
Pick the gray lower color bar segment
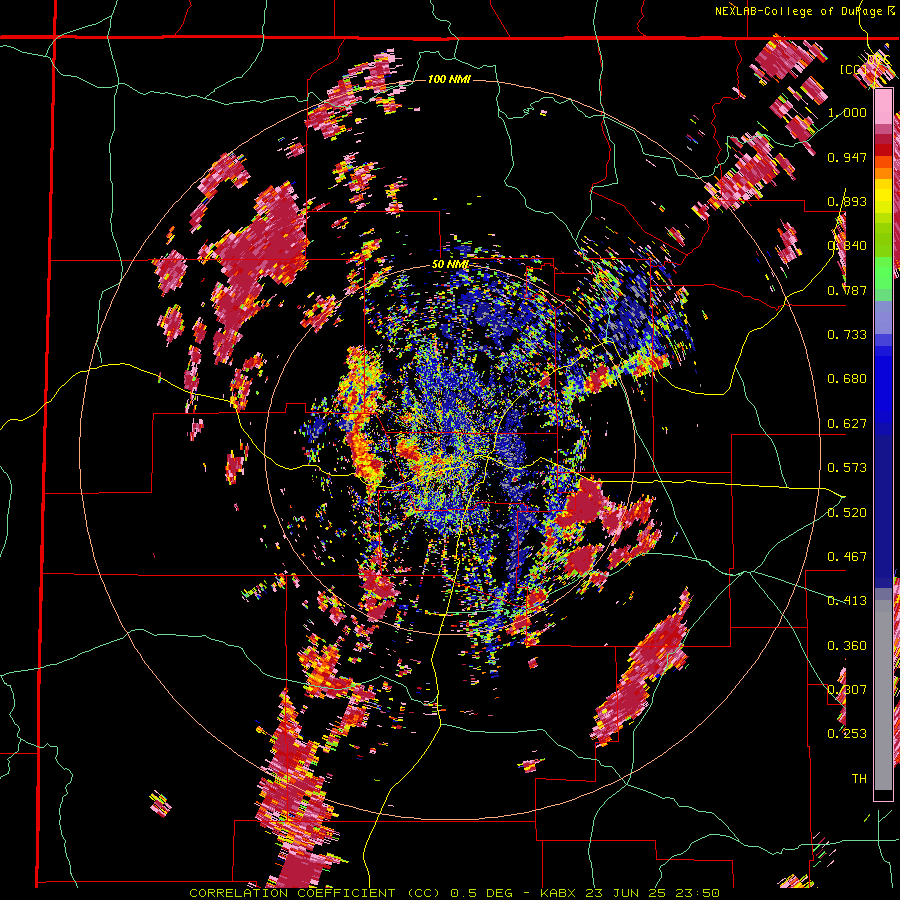pyautogui.click(x=883, y=695)
